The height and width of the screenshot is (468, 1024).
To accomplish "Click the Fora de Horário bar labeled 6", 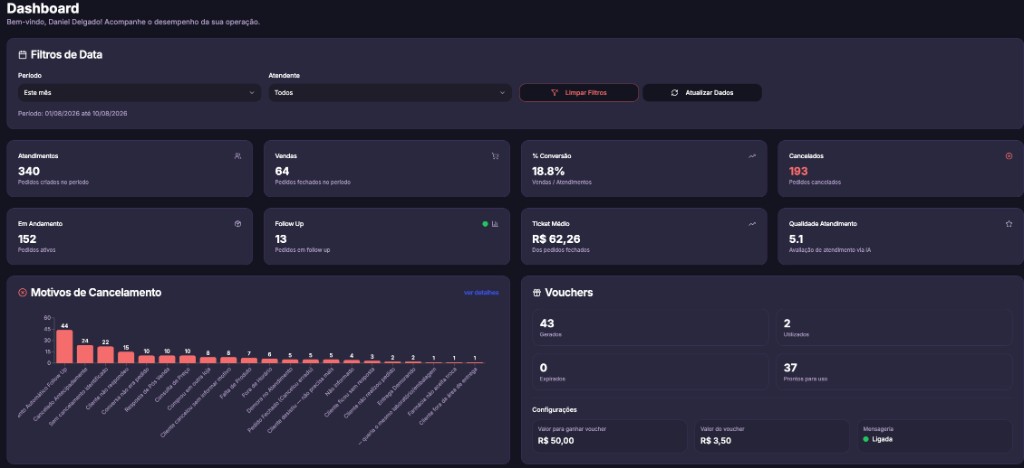I will point(270,360).
